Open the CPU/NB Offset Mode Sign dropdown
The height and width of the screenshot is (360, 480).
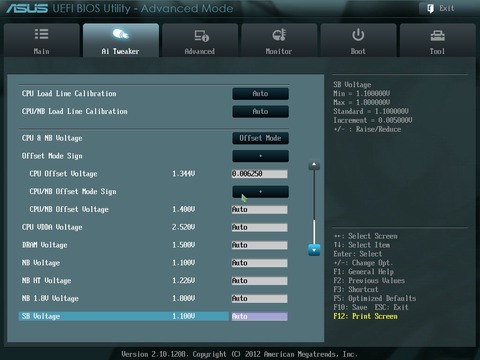260,192
